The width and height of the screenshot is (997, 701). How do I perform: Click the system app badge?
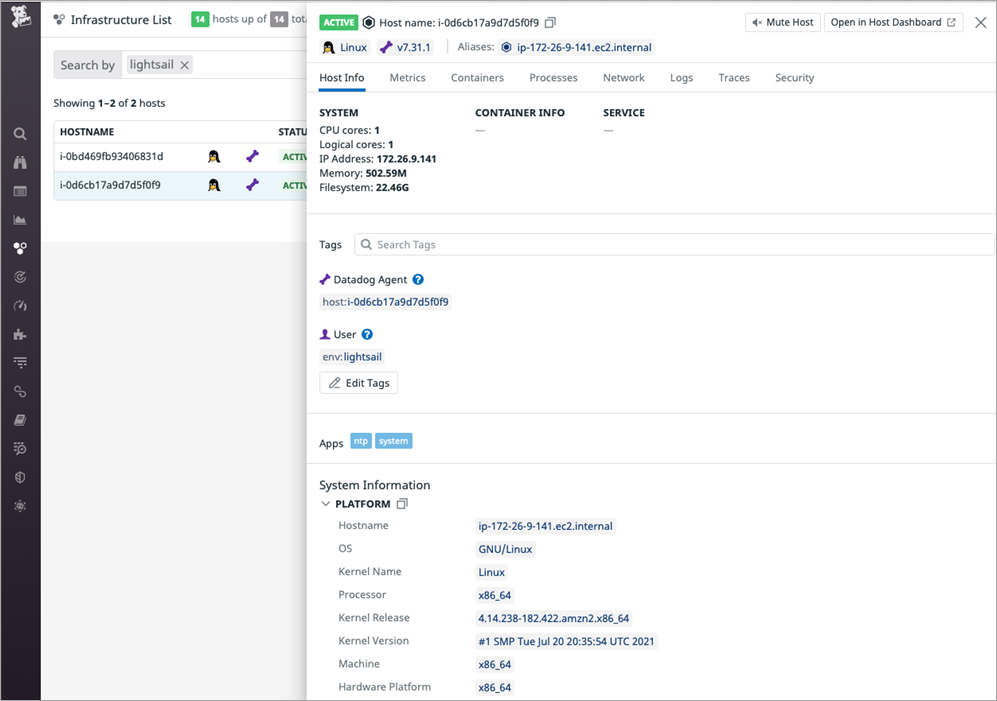[x=394, y=441]
